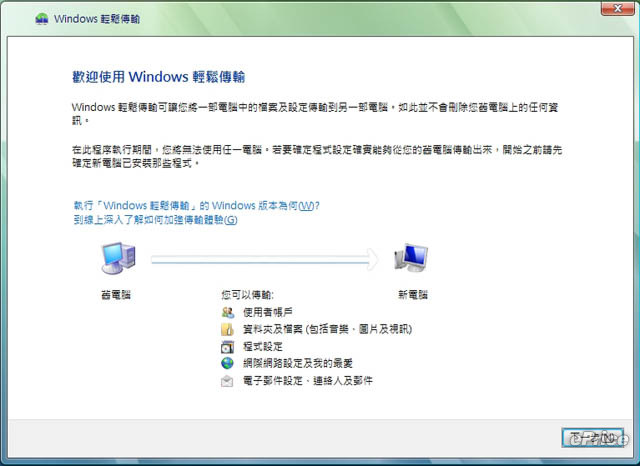The image size is (640, 466).
Task: Click the globe icon for Internet settings
Action: [x=227, y=363]
